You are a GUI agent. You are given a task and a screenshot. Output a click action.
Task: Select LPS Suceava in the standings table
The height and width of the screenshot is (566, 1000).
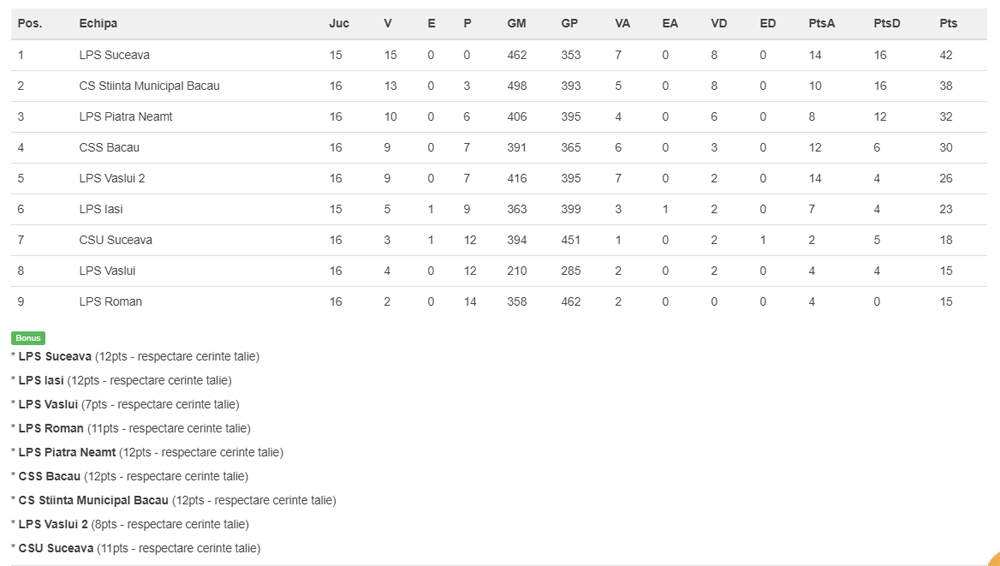click(x=114, y=55)
